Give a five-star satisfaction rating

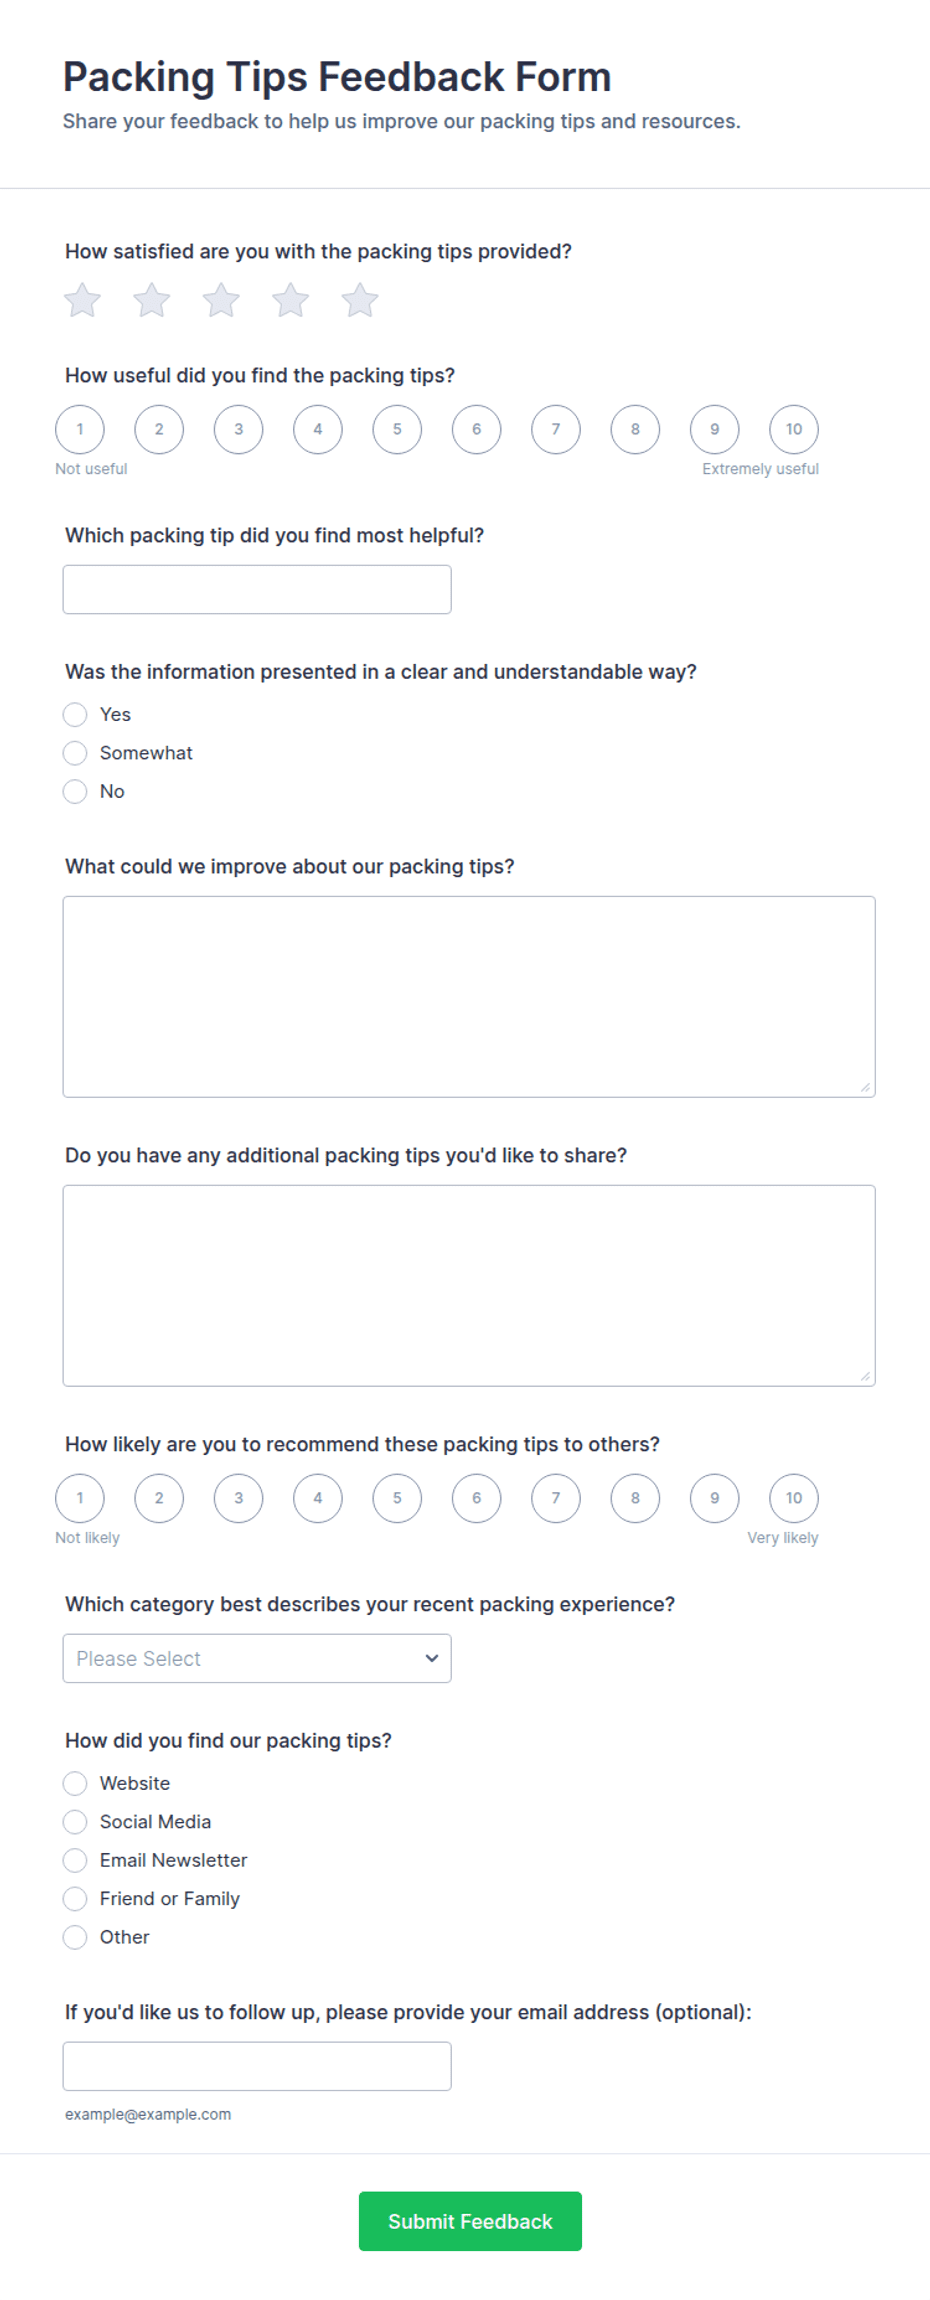point(360,300)
